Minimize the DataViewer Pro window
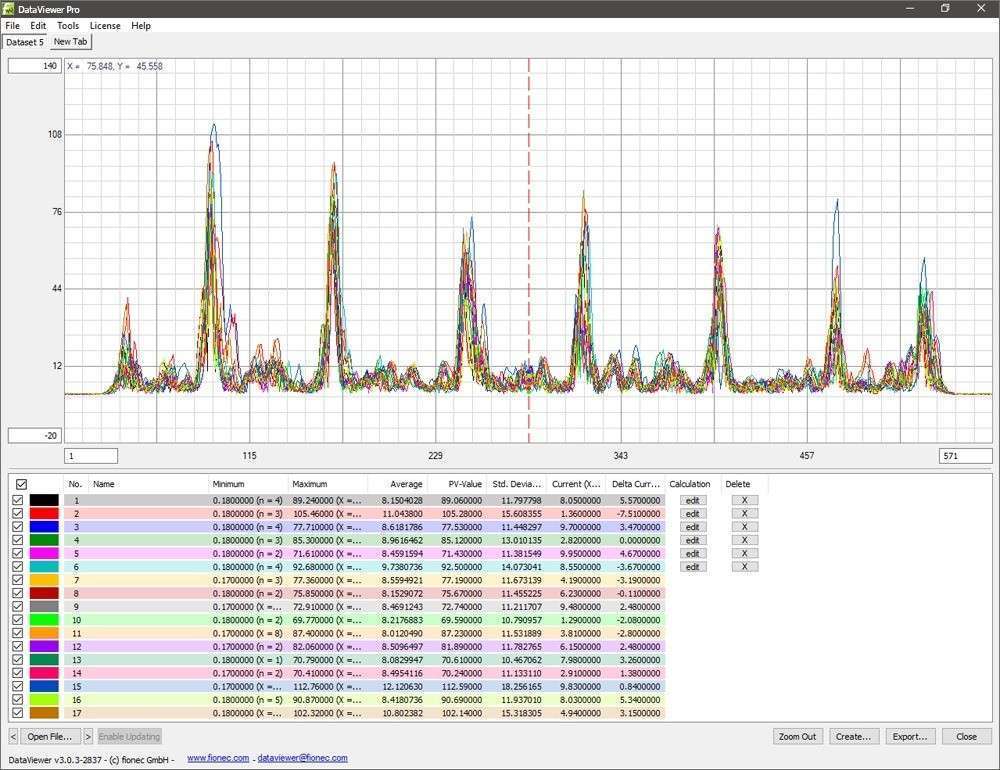Screen dimensions: 1000x770 pos(910,8)
